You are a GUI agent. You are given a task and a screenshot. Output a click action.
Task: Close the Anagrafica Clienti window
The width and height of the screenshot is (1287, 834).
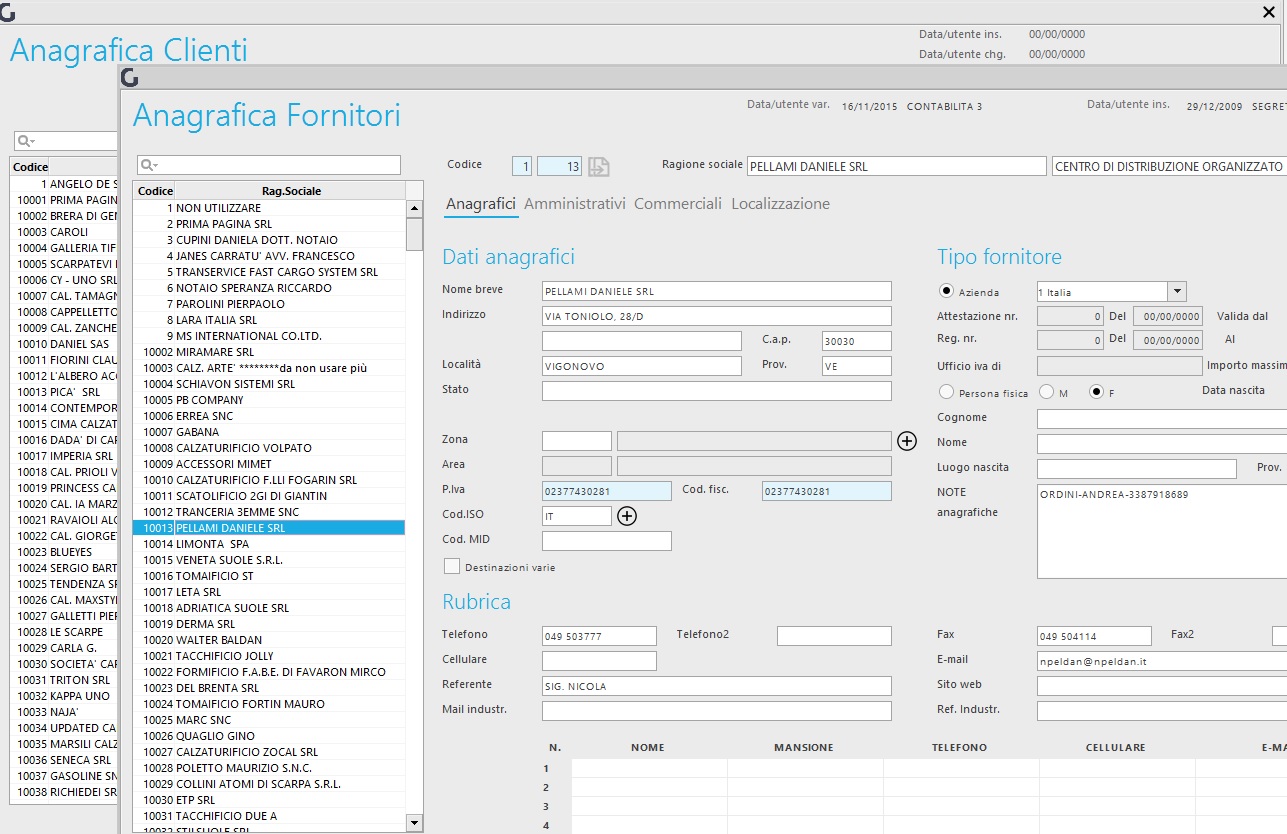click(x=1269, y=12)
